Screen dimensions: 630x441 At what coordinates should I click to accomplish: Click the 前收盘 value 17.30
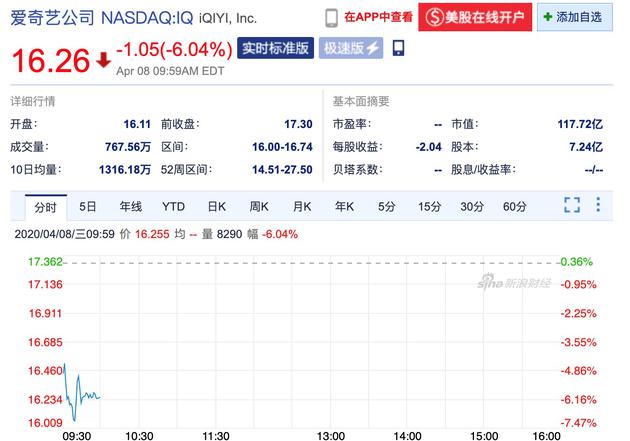tap(299, 124)
